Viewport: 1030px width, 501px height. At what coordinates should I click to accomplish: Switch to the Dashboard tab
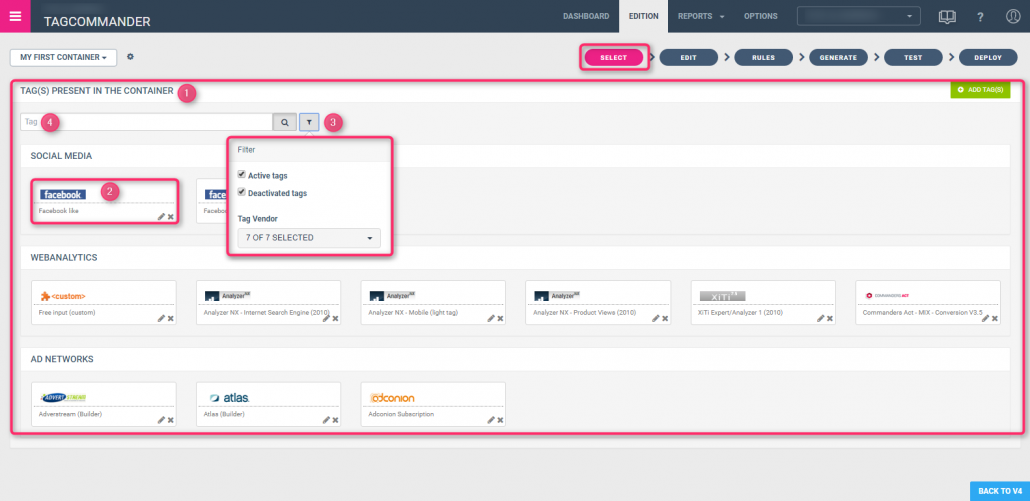pos(586,16)
